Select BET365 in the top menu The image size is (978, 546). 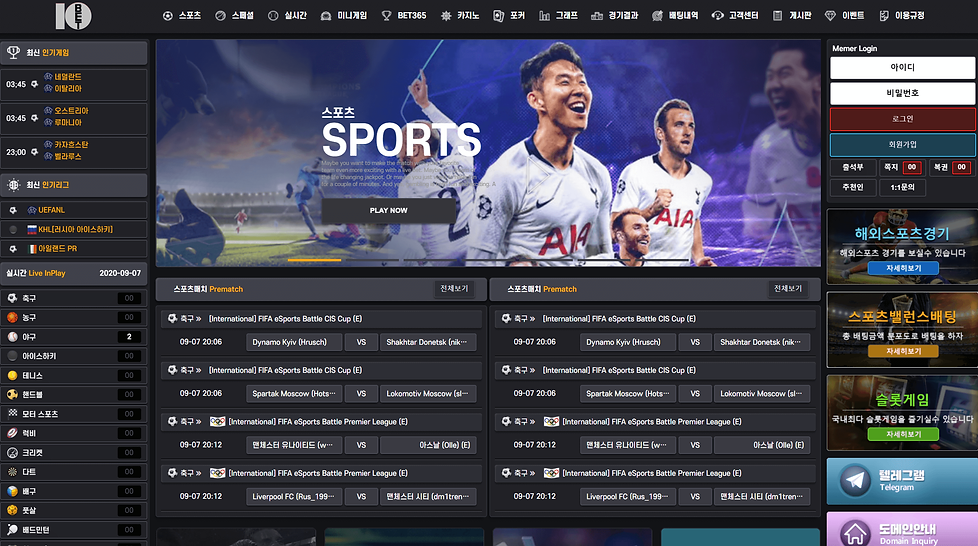click(404, 16)
